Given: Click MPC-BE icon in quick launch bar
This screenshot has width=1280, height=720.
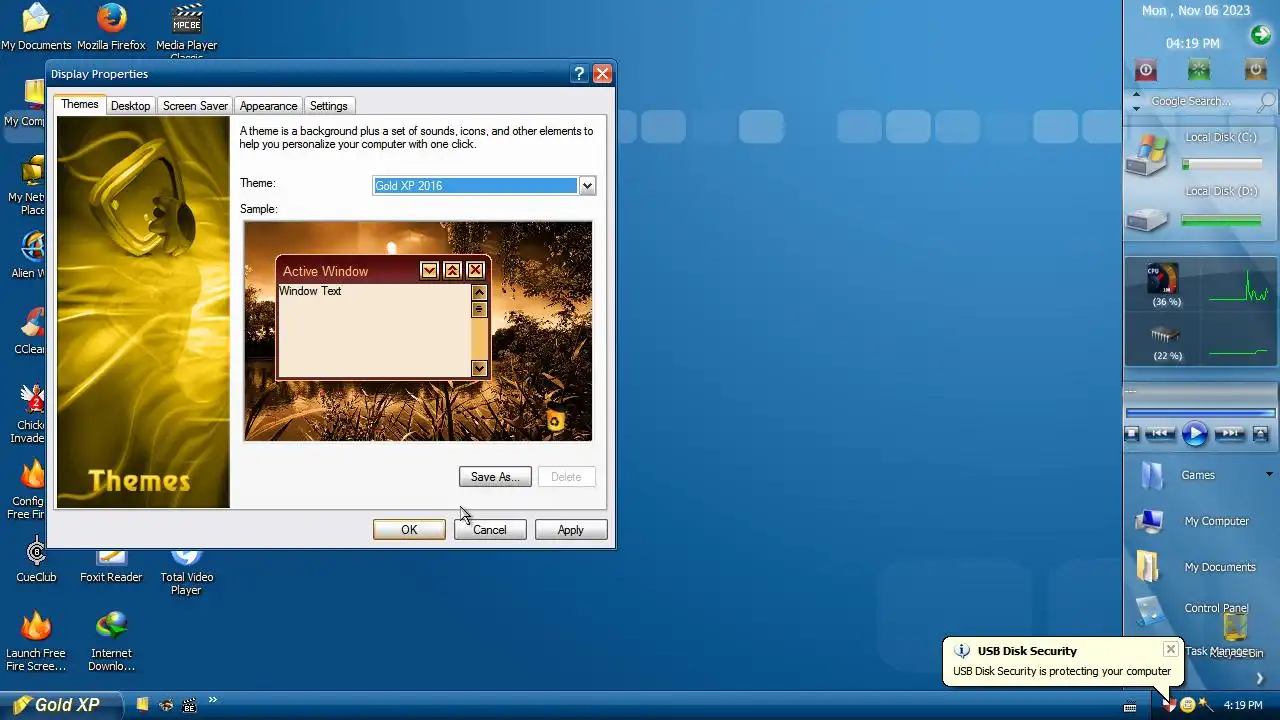Looking at the screenshot, I should 189,705.
